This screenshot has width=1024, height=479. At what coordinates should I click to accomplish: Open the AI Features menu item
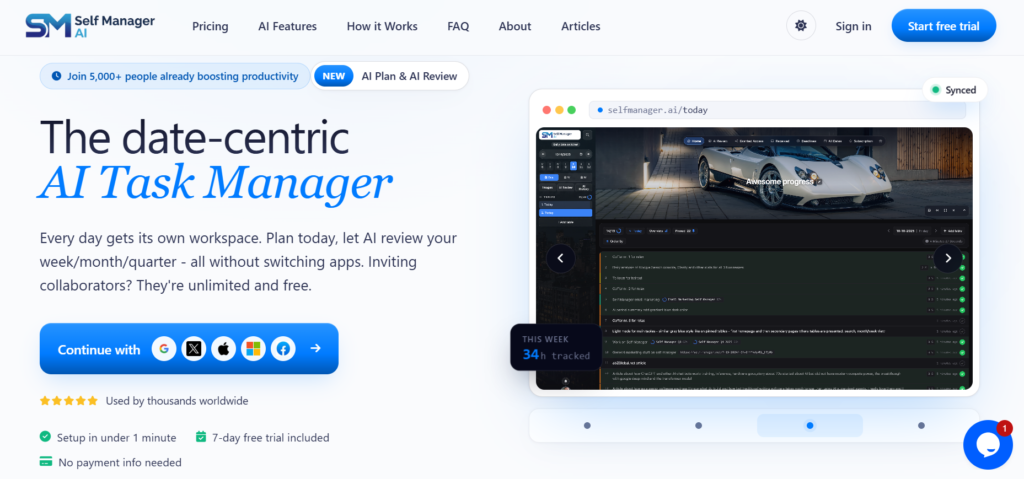(x=287, y=26)
